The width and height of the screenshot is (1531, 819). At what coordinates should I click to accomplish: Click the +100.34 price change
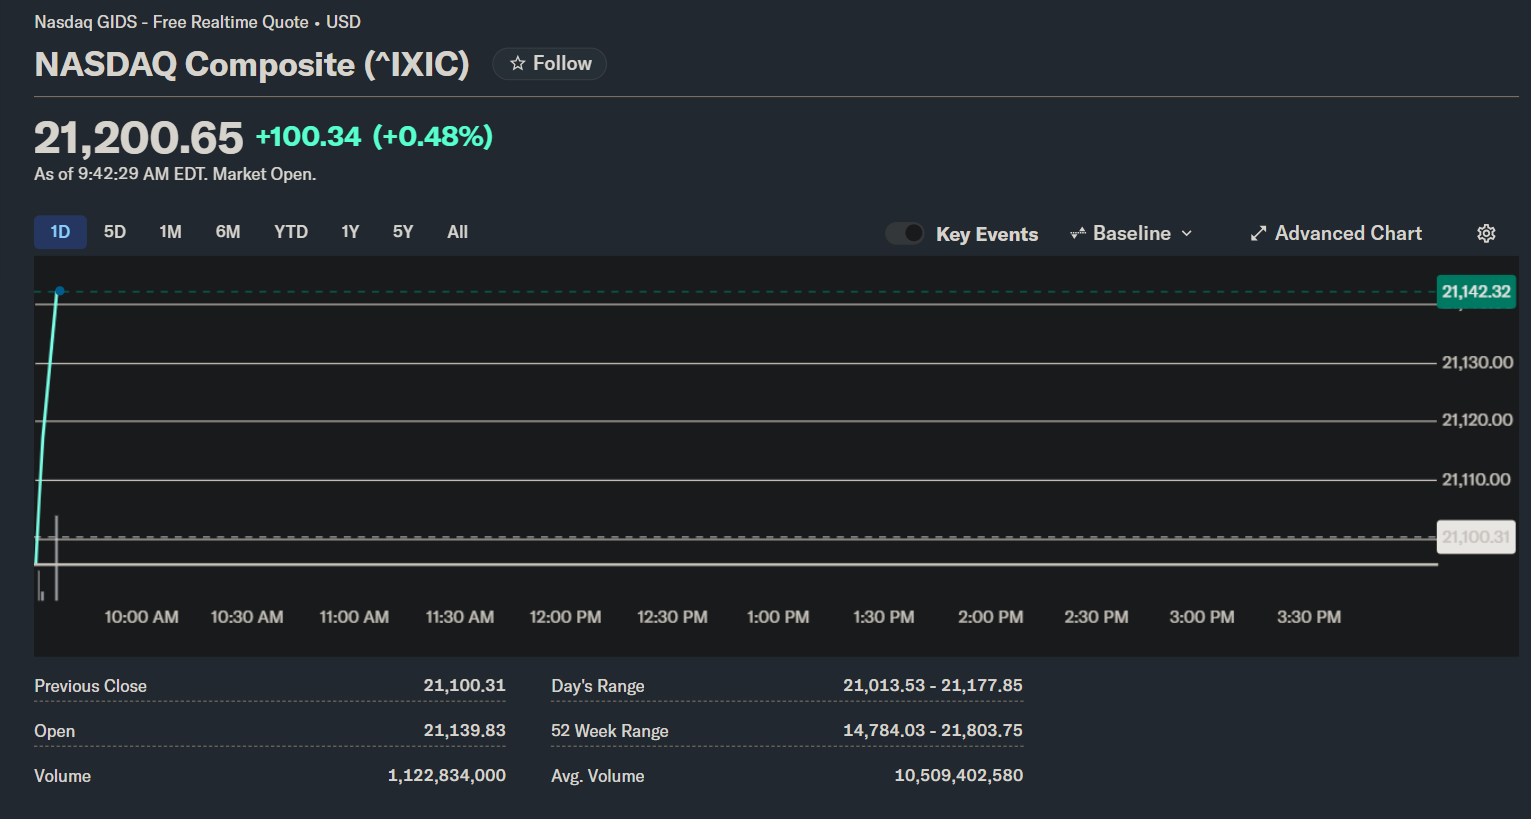click(308, 136)
